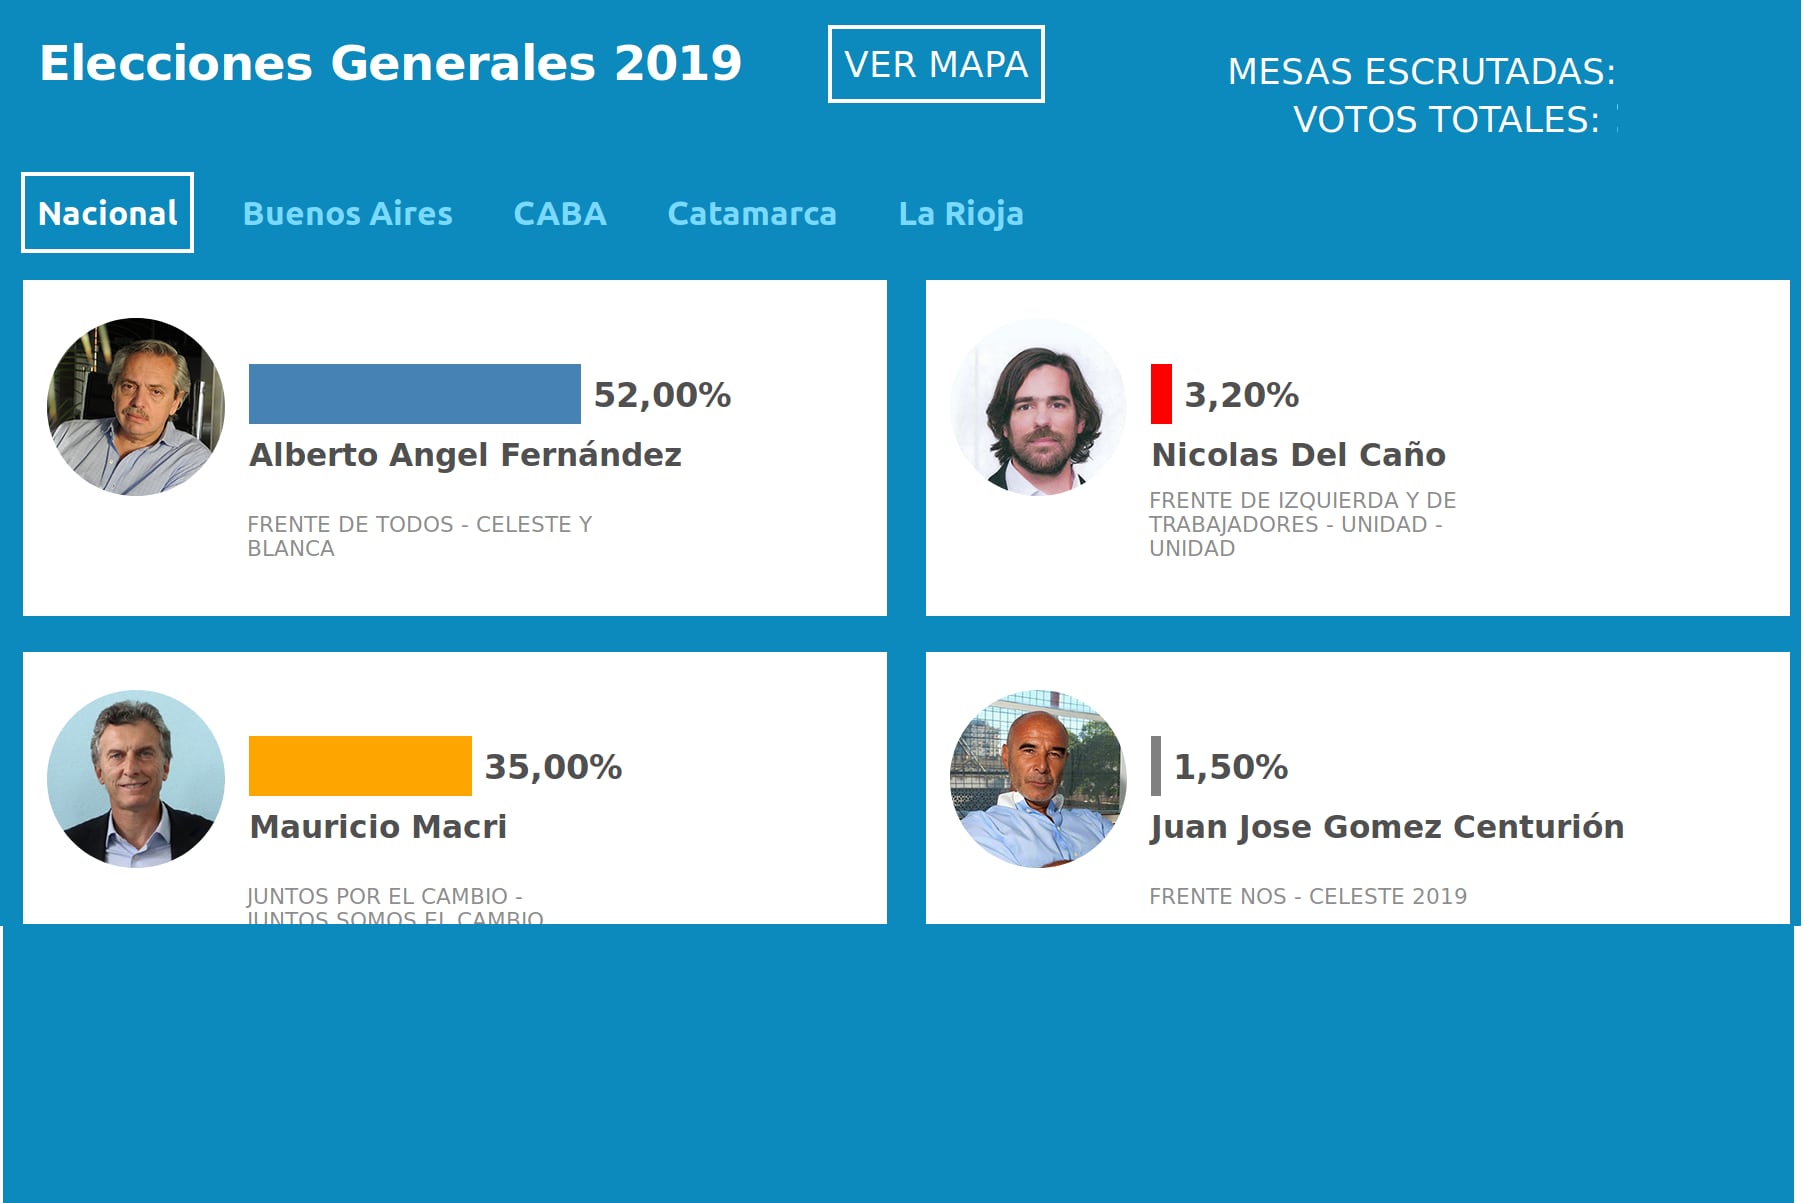Click Alberto Fernández's round portrait photo
Viewport: 1805px width, 1203px height.
click(x=136, y=407)
